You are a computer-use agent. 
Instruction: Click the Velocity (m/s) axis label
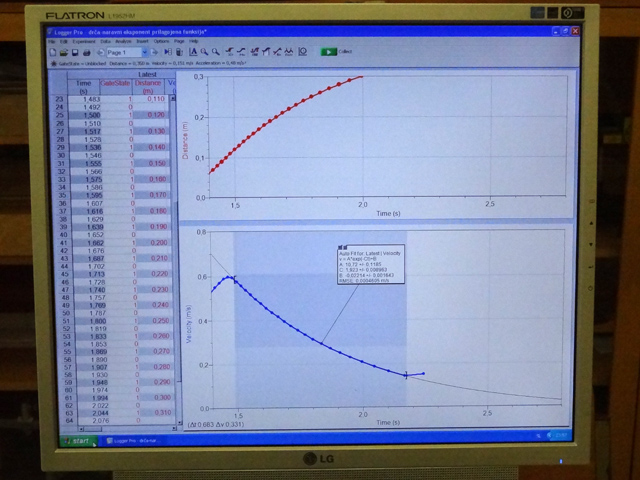(x=189, y=324)
